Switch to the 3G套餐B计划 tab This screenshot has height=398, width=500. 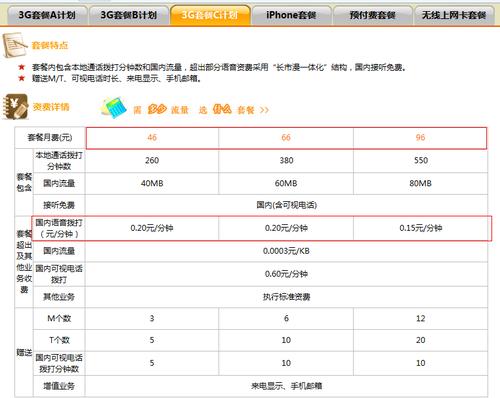click(129, 15)
